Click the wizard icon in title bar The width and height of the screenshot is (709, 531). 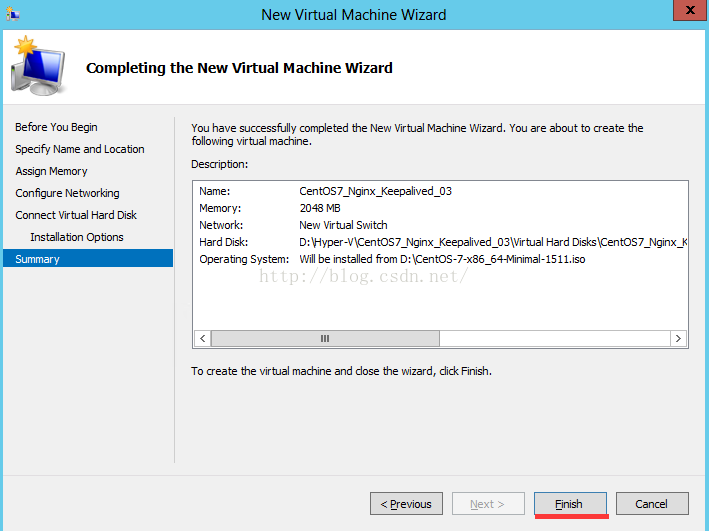click(13, 14)
